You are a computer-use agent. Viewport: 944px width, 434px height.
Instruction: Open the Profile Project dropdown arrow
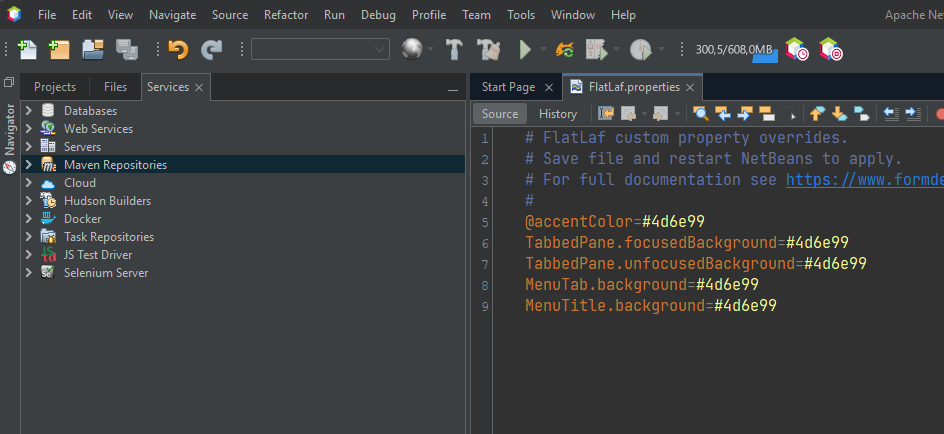tap(661, 49)
